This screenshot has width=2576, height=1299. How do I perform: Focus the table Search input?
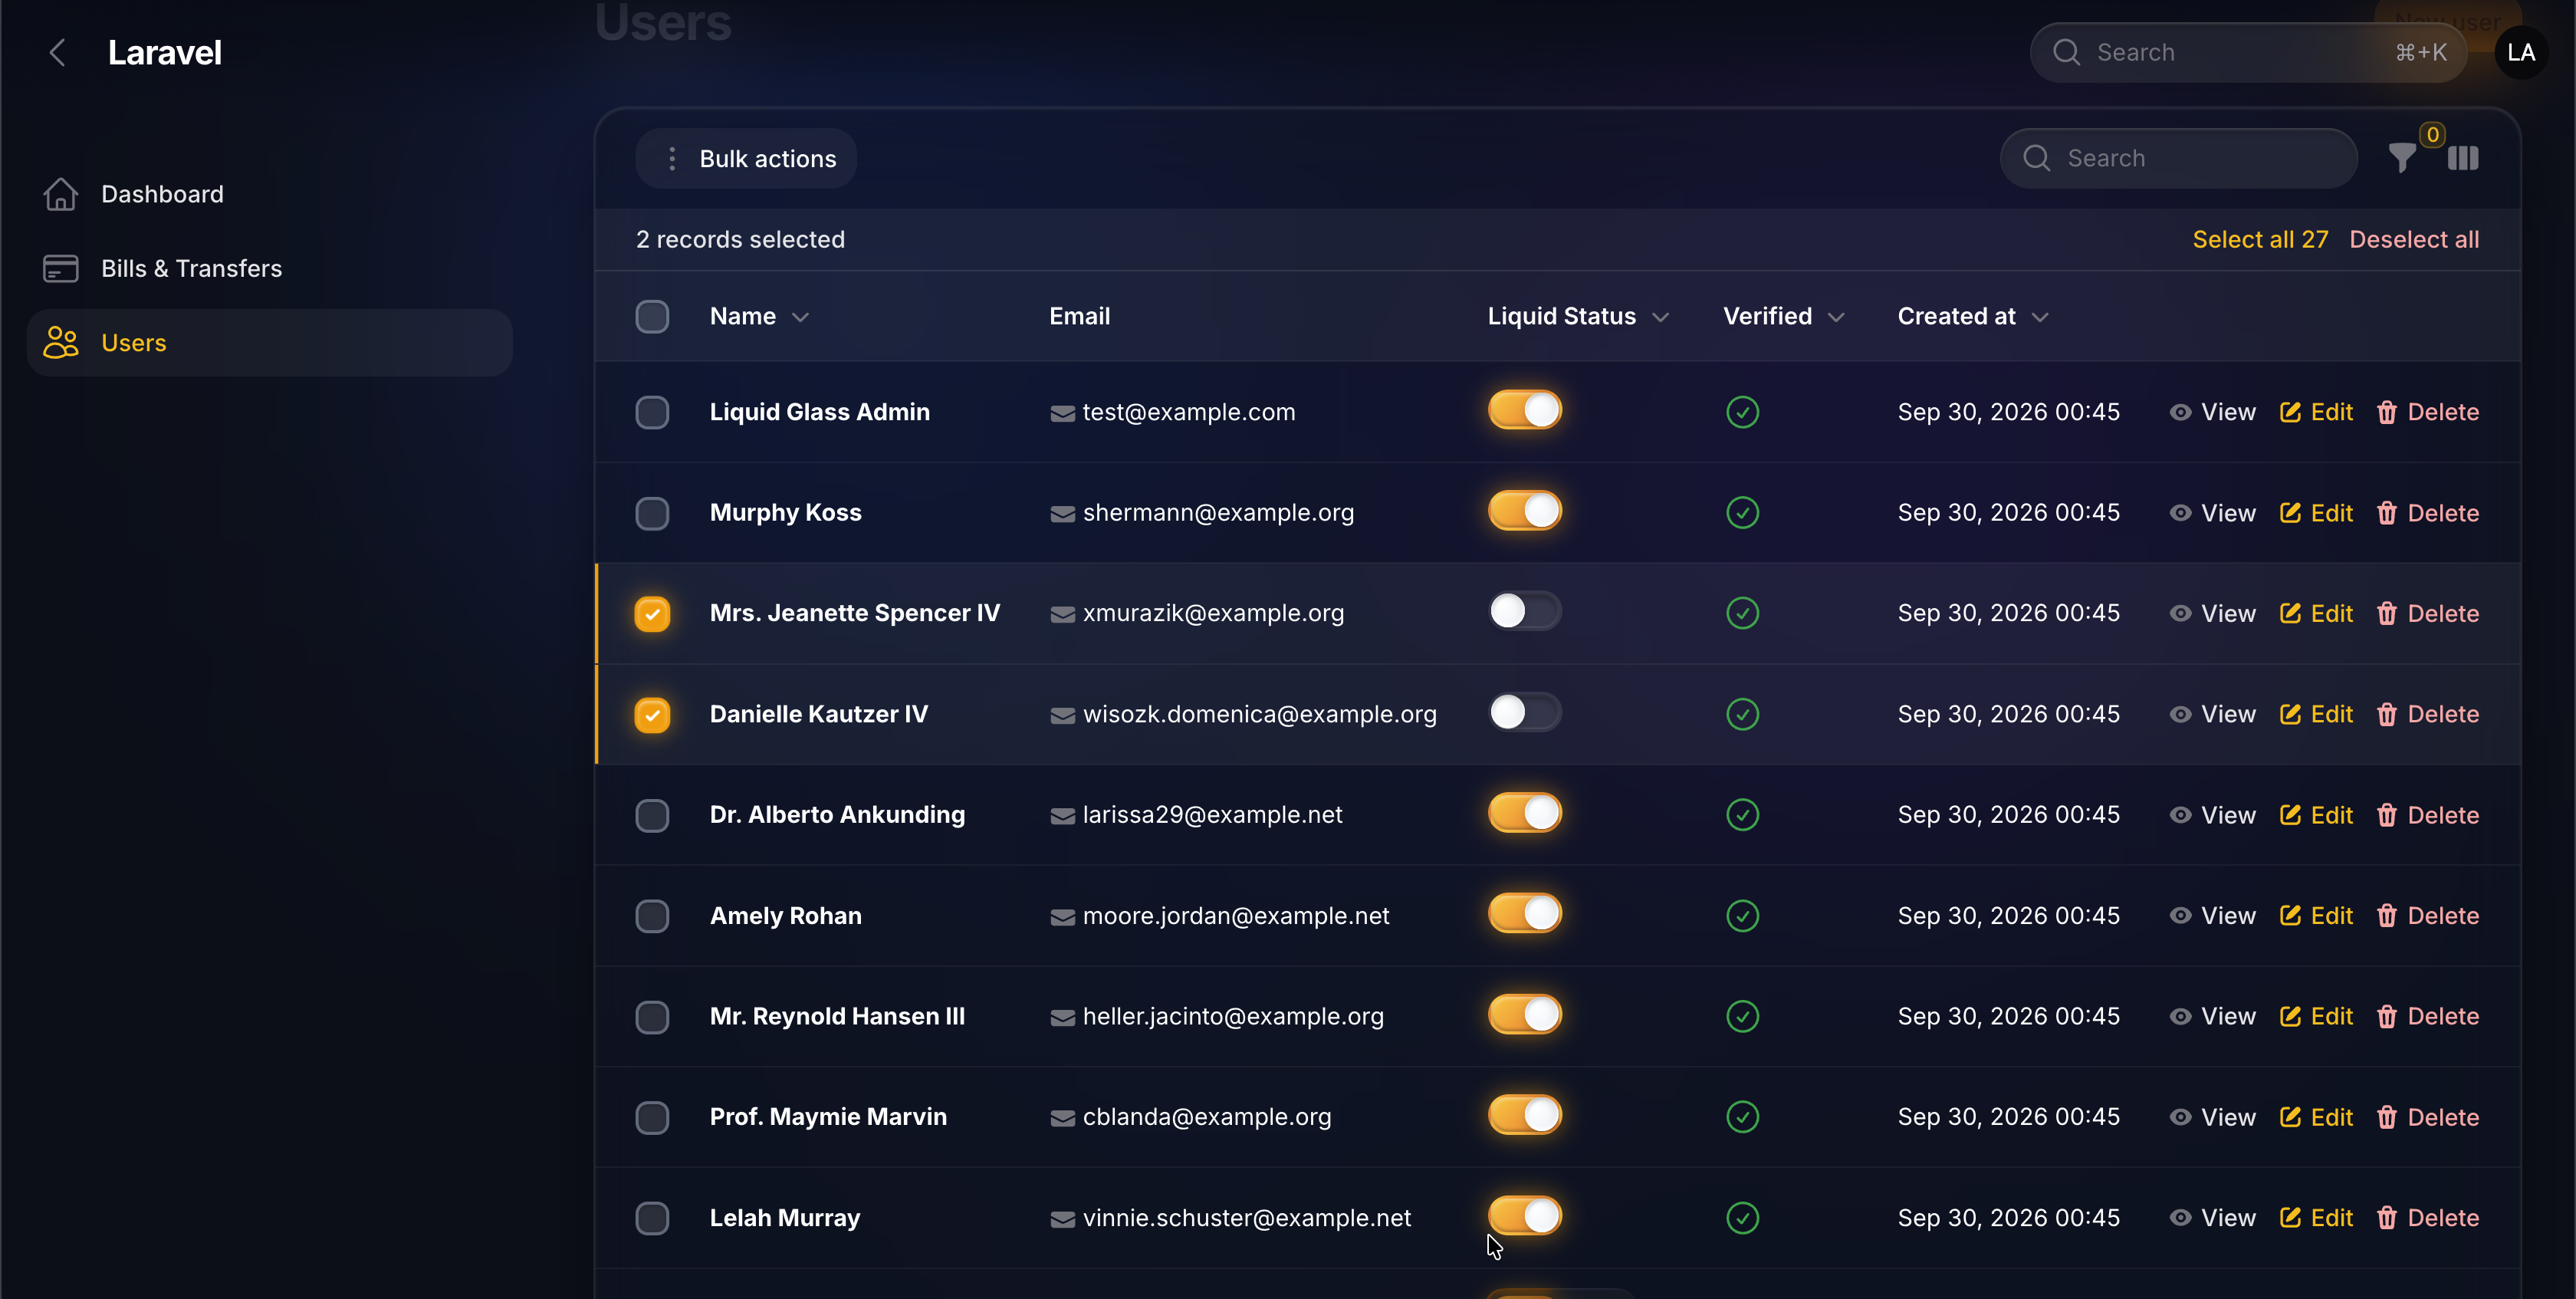coord(2179,158)
